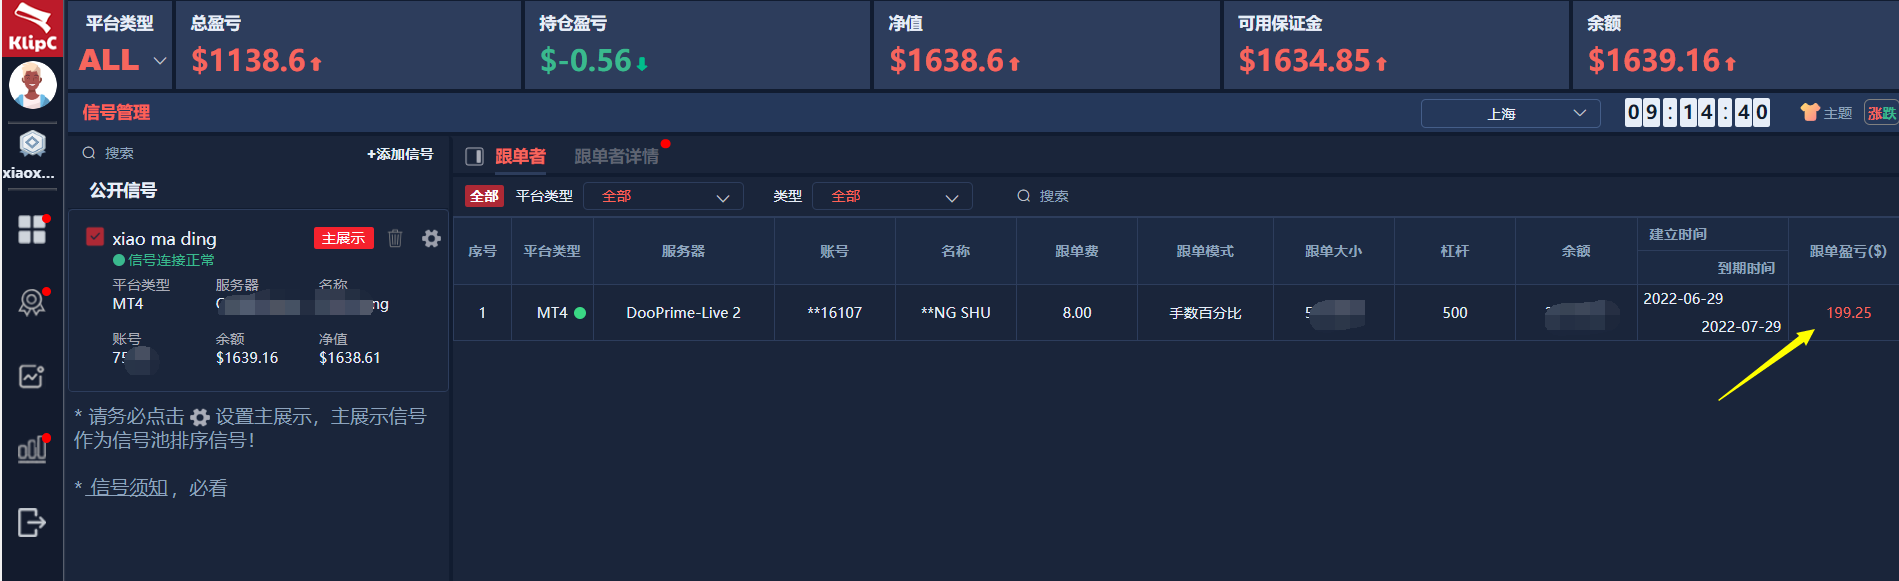
Task: Click the 500 leverage cell
Action: click(x=1455, y=313)
